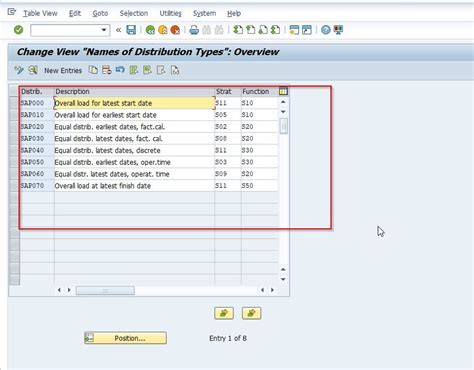
Task: Click the Find Next binoculars icon
Action: point(219,30)
